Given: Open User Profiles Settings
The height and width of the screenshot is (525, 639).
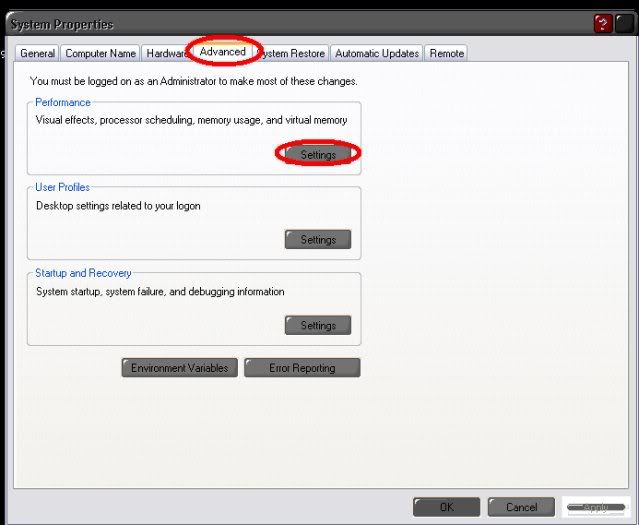Looking at the screenshot, I should [x=318, y=240].
